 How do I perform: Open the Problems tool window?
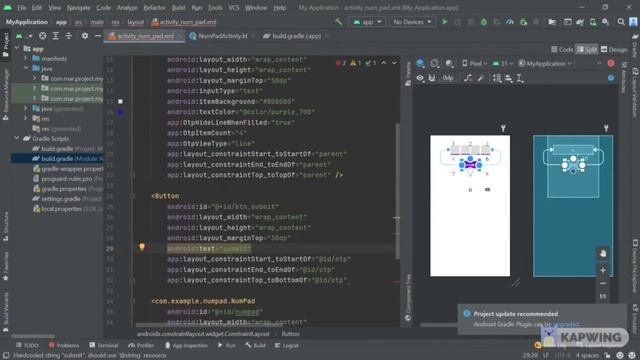(x=64, y=345)
